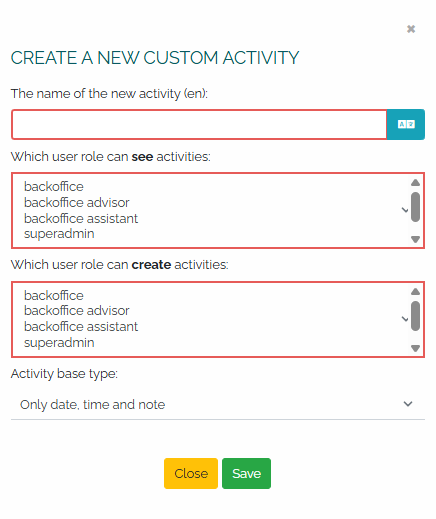Click the yellow Close button
The width and height of the screenshot is (436, 519).
click(x=191, y=473)
